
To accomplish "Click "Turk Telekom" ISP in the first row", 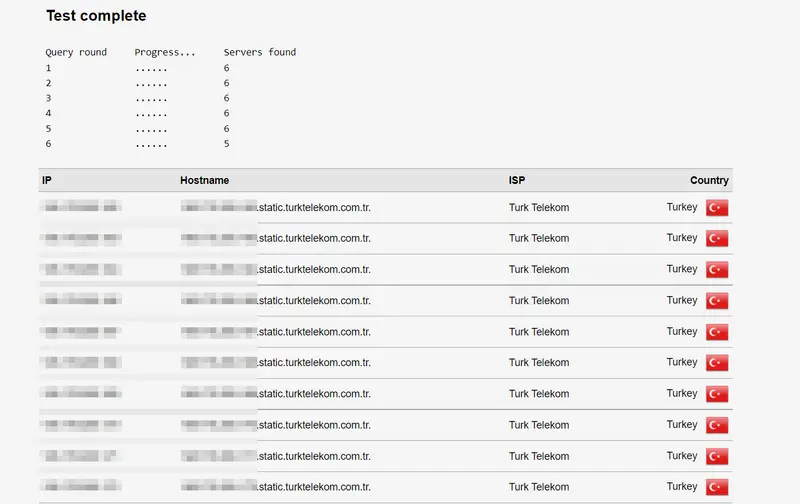I will click(x=539, y=208).
